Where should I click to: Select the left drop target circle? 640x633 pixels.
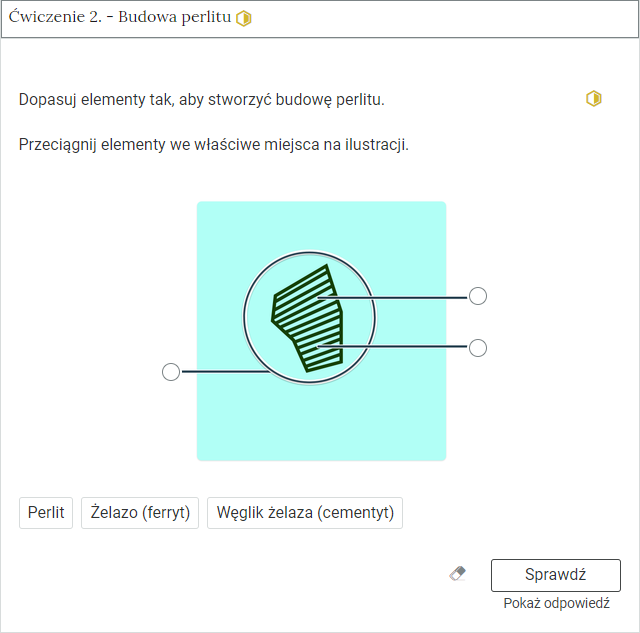171,372
